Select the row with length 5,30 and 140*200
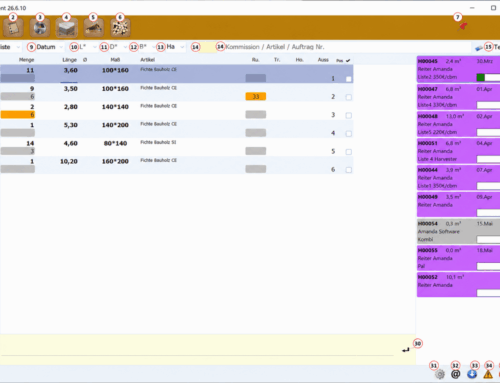The height and width of the screenshot is (383, 500). (x=176, y=129)
